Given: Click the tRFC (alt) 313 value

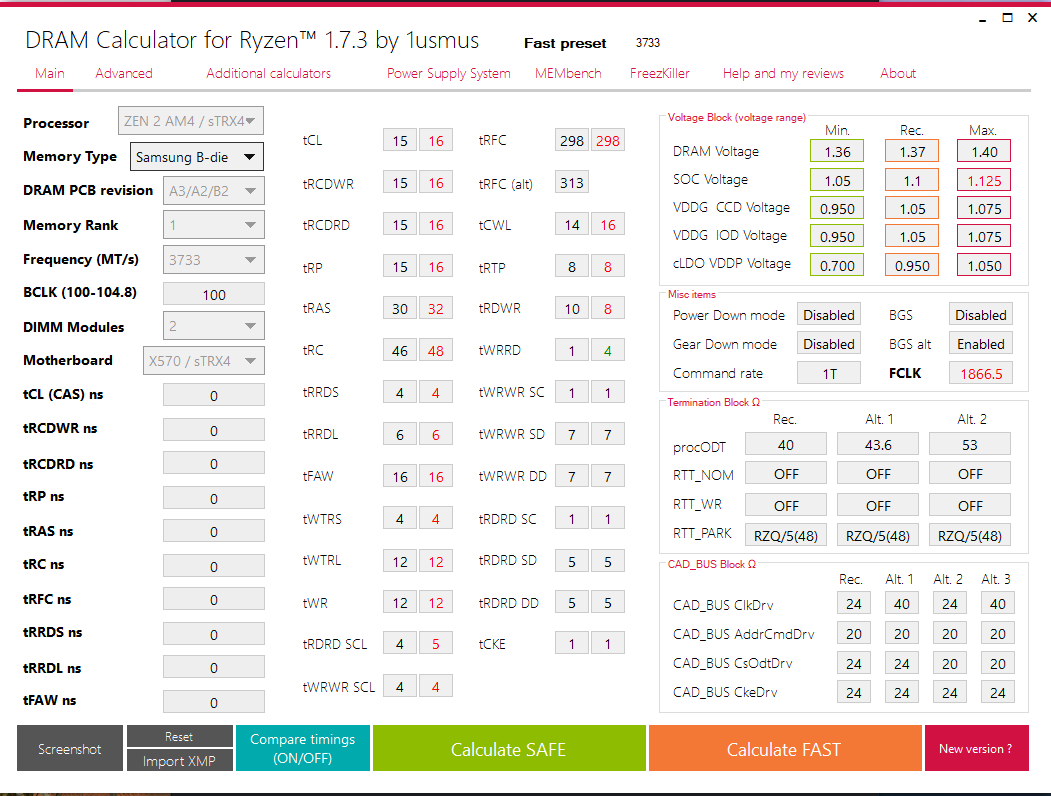Looking at the screenshot, I should pyautogui.click(x=572, y=182).
